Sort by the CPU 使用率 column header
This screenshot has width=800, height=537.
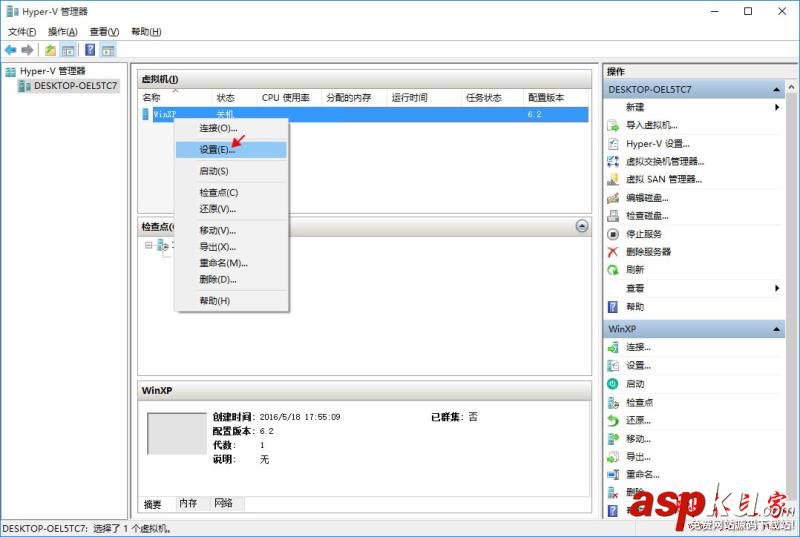click(289, 97)
